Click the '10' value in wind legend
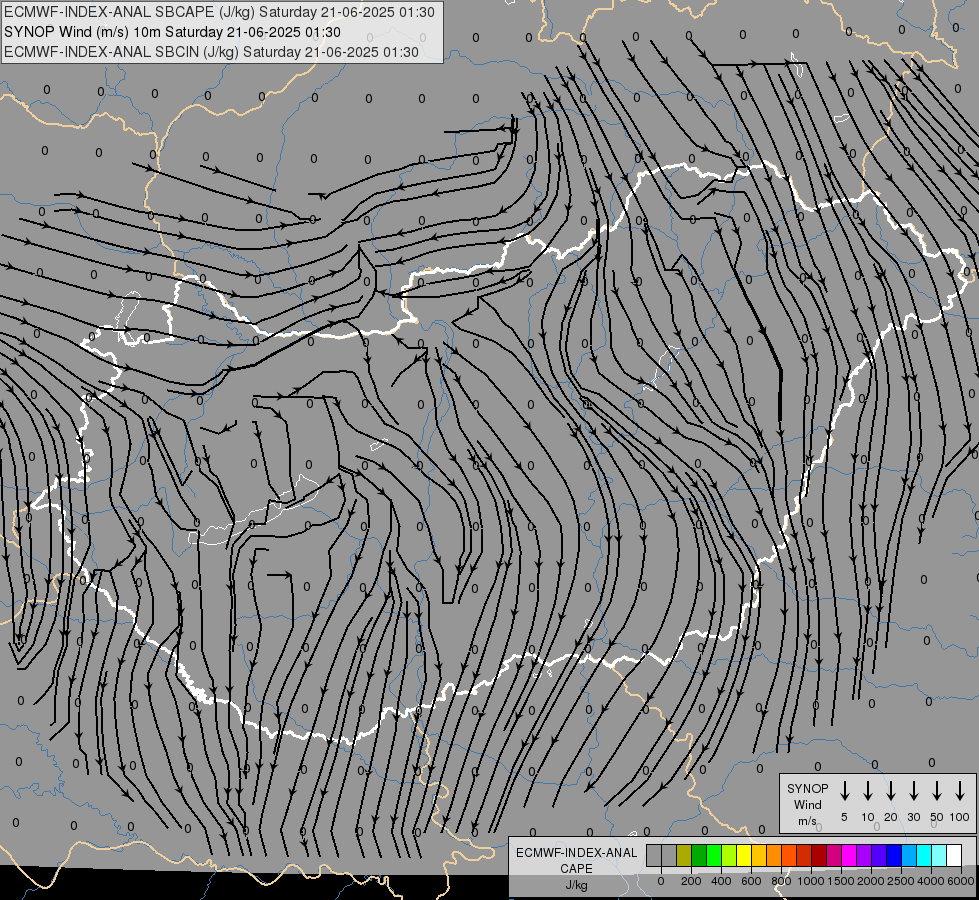This screenshot has width=979, height=900. [868, 817]
